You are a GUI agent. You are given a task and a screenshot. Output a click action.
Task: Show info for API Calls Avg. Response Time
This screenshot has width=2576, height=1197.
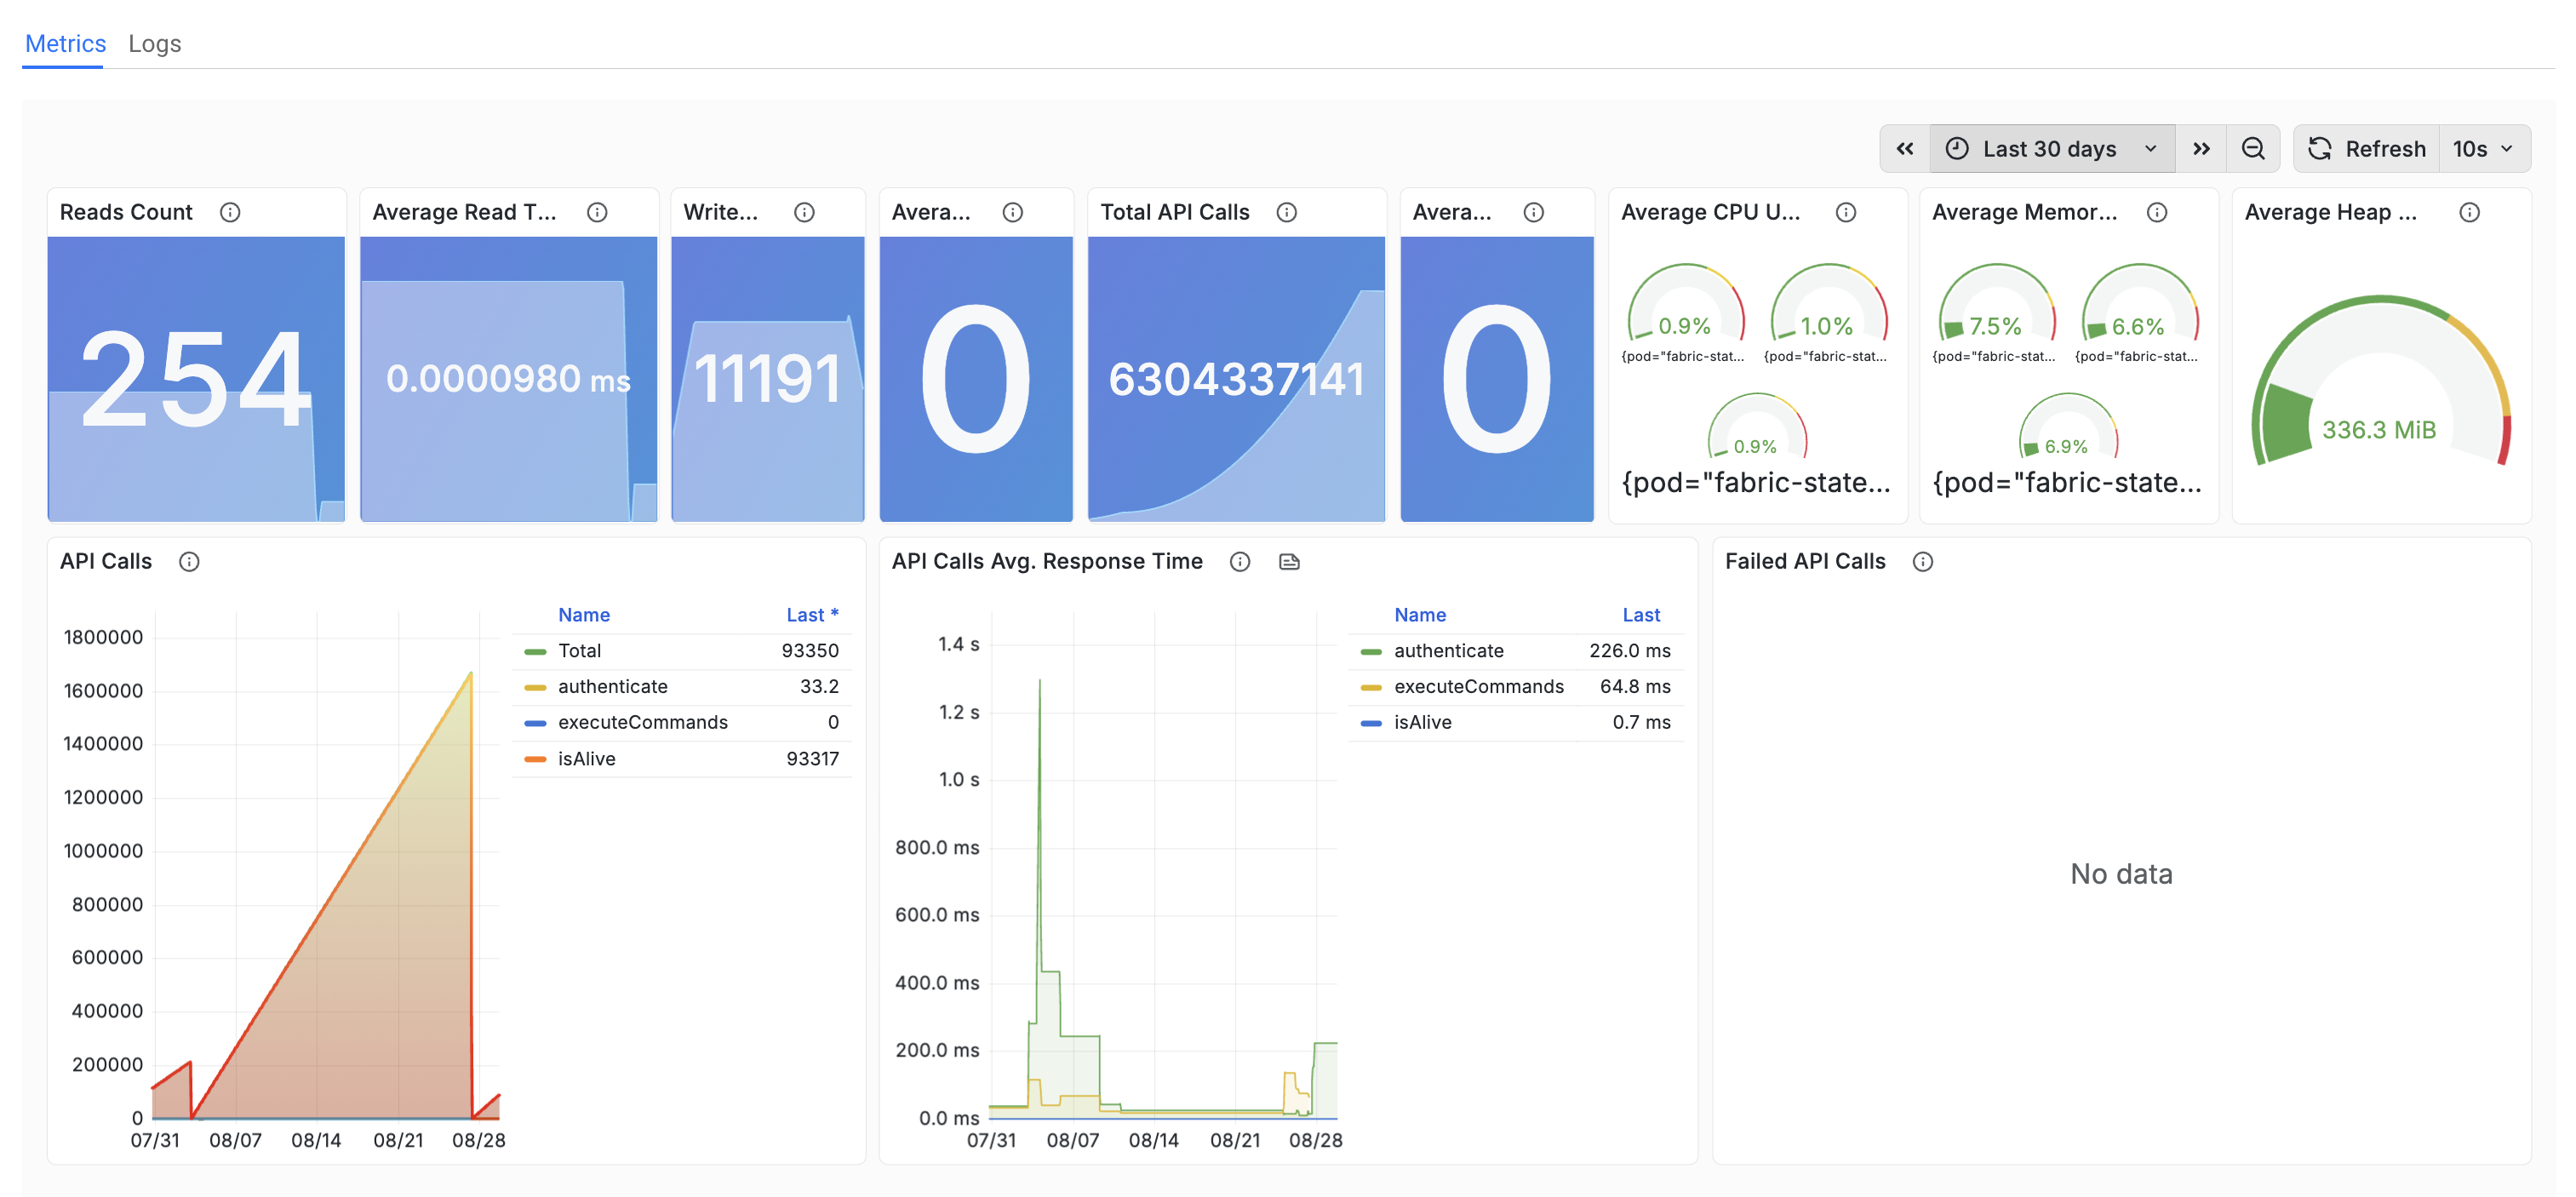point(1240,562)
